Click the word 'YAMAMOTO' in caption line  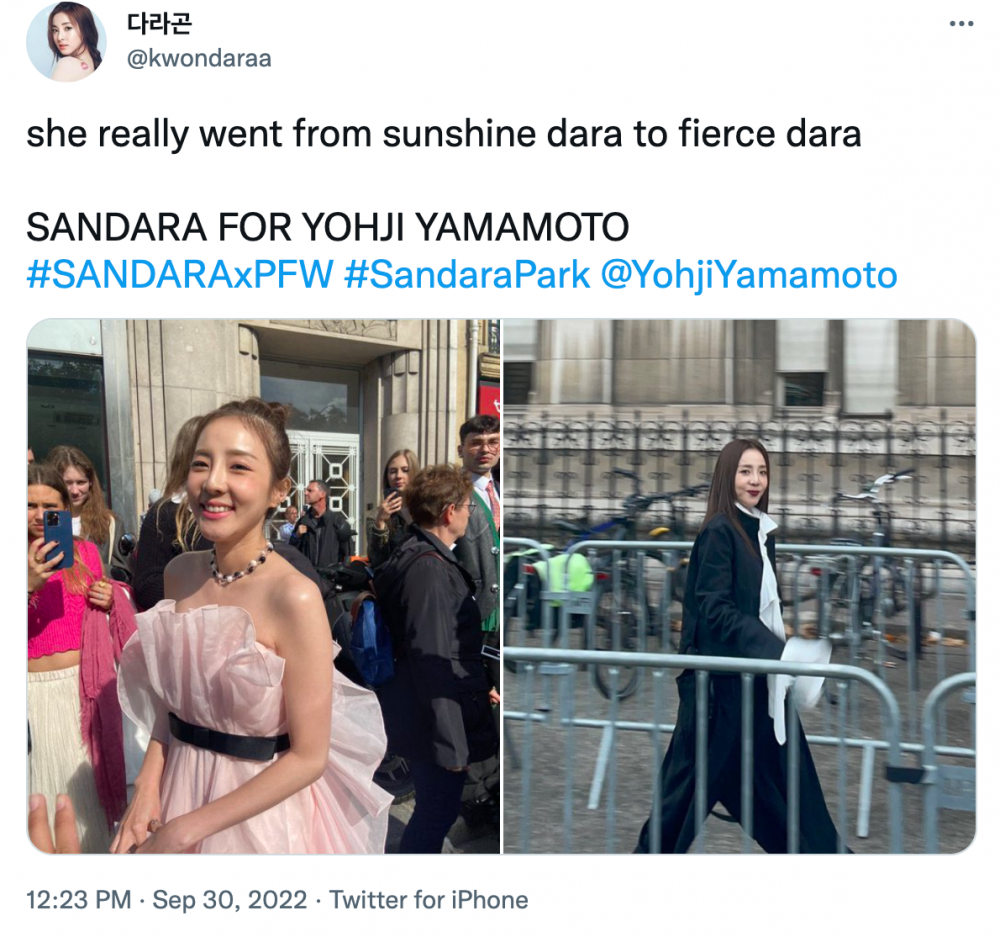tap(522, 228)
